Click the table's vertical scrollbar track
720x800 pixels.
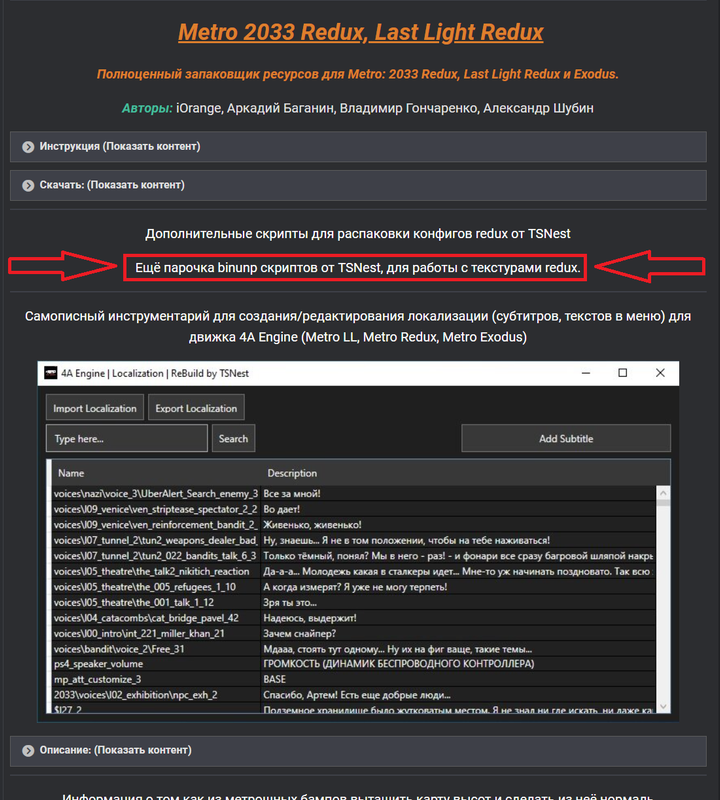pyautogui.click(x=663, y=602)
